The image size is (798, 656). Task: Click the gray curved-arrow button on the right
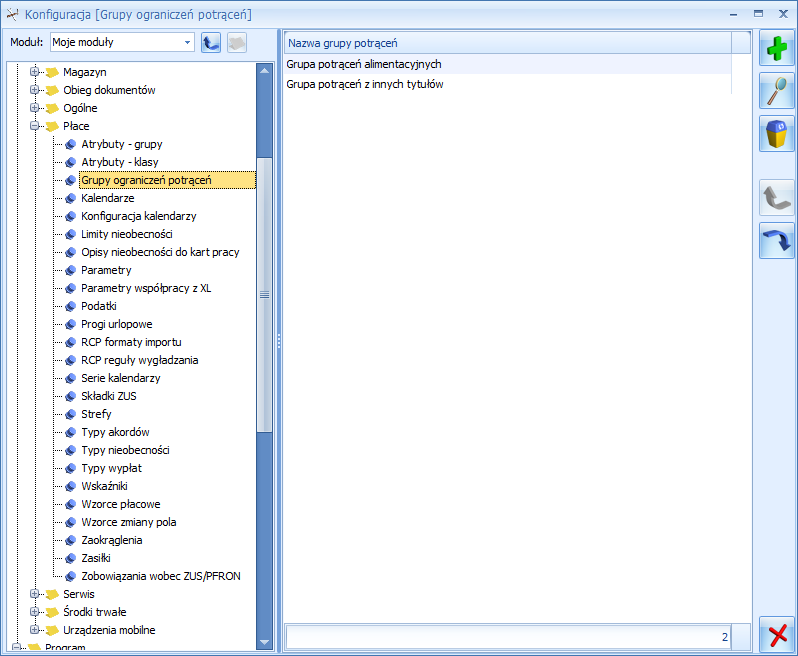pyautogui.click(x=777, y=197)
